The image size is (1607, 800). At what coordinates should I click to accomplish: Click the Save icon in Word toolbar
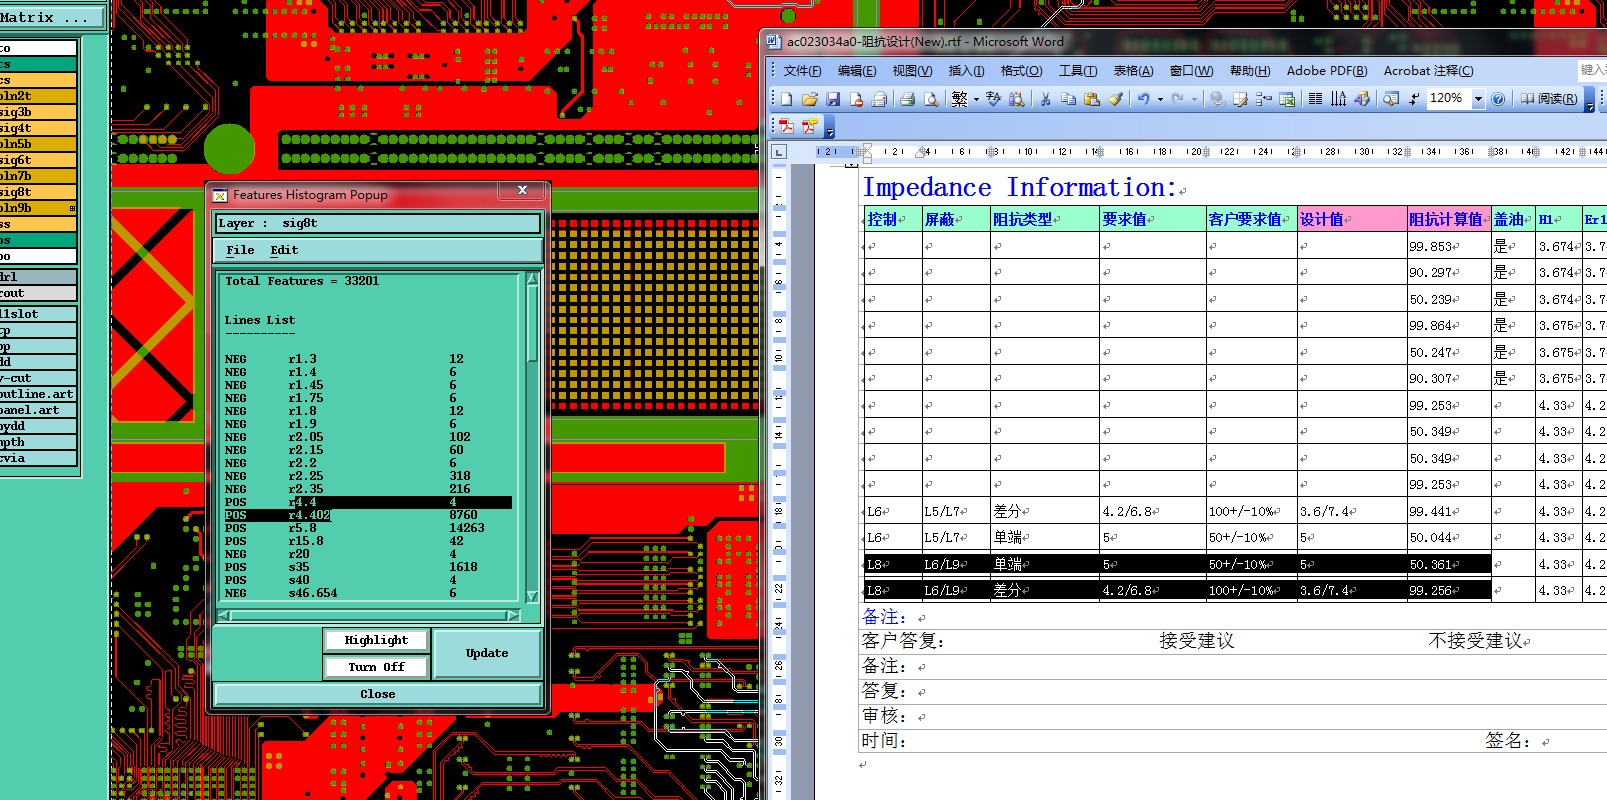click(832, 99)
